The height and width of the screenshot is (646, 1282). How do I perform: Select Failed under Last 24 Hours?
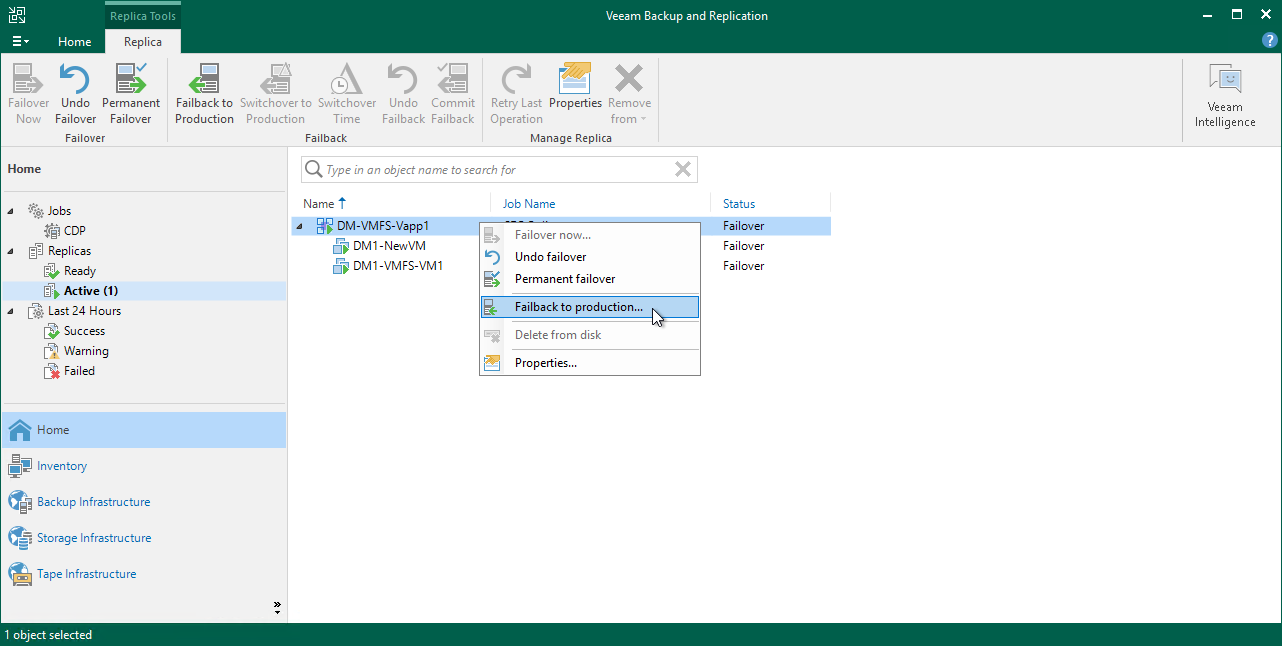(x=79, y=371)
